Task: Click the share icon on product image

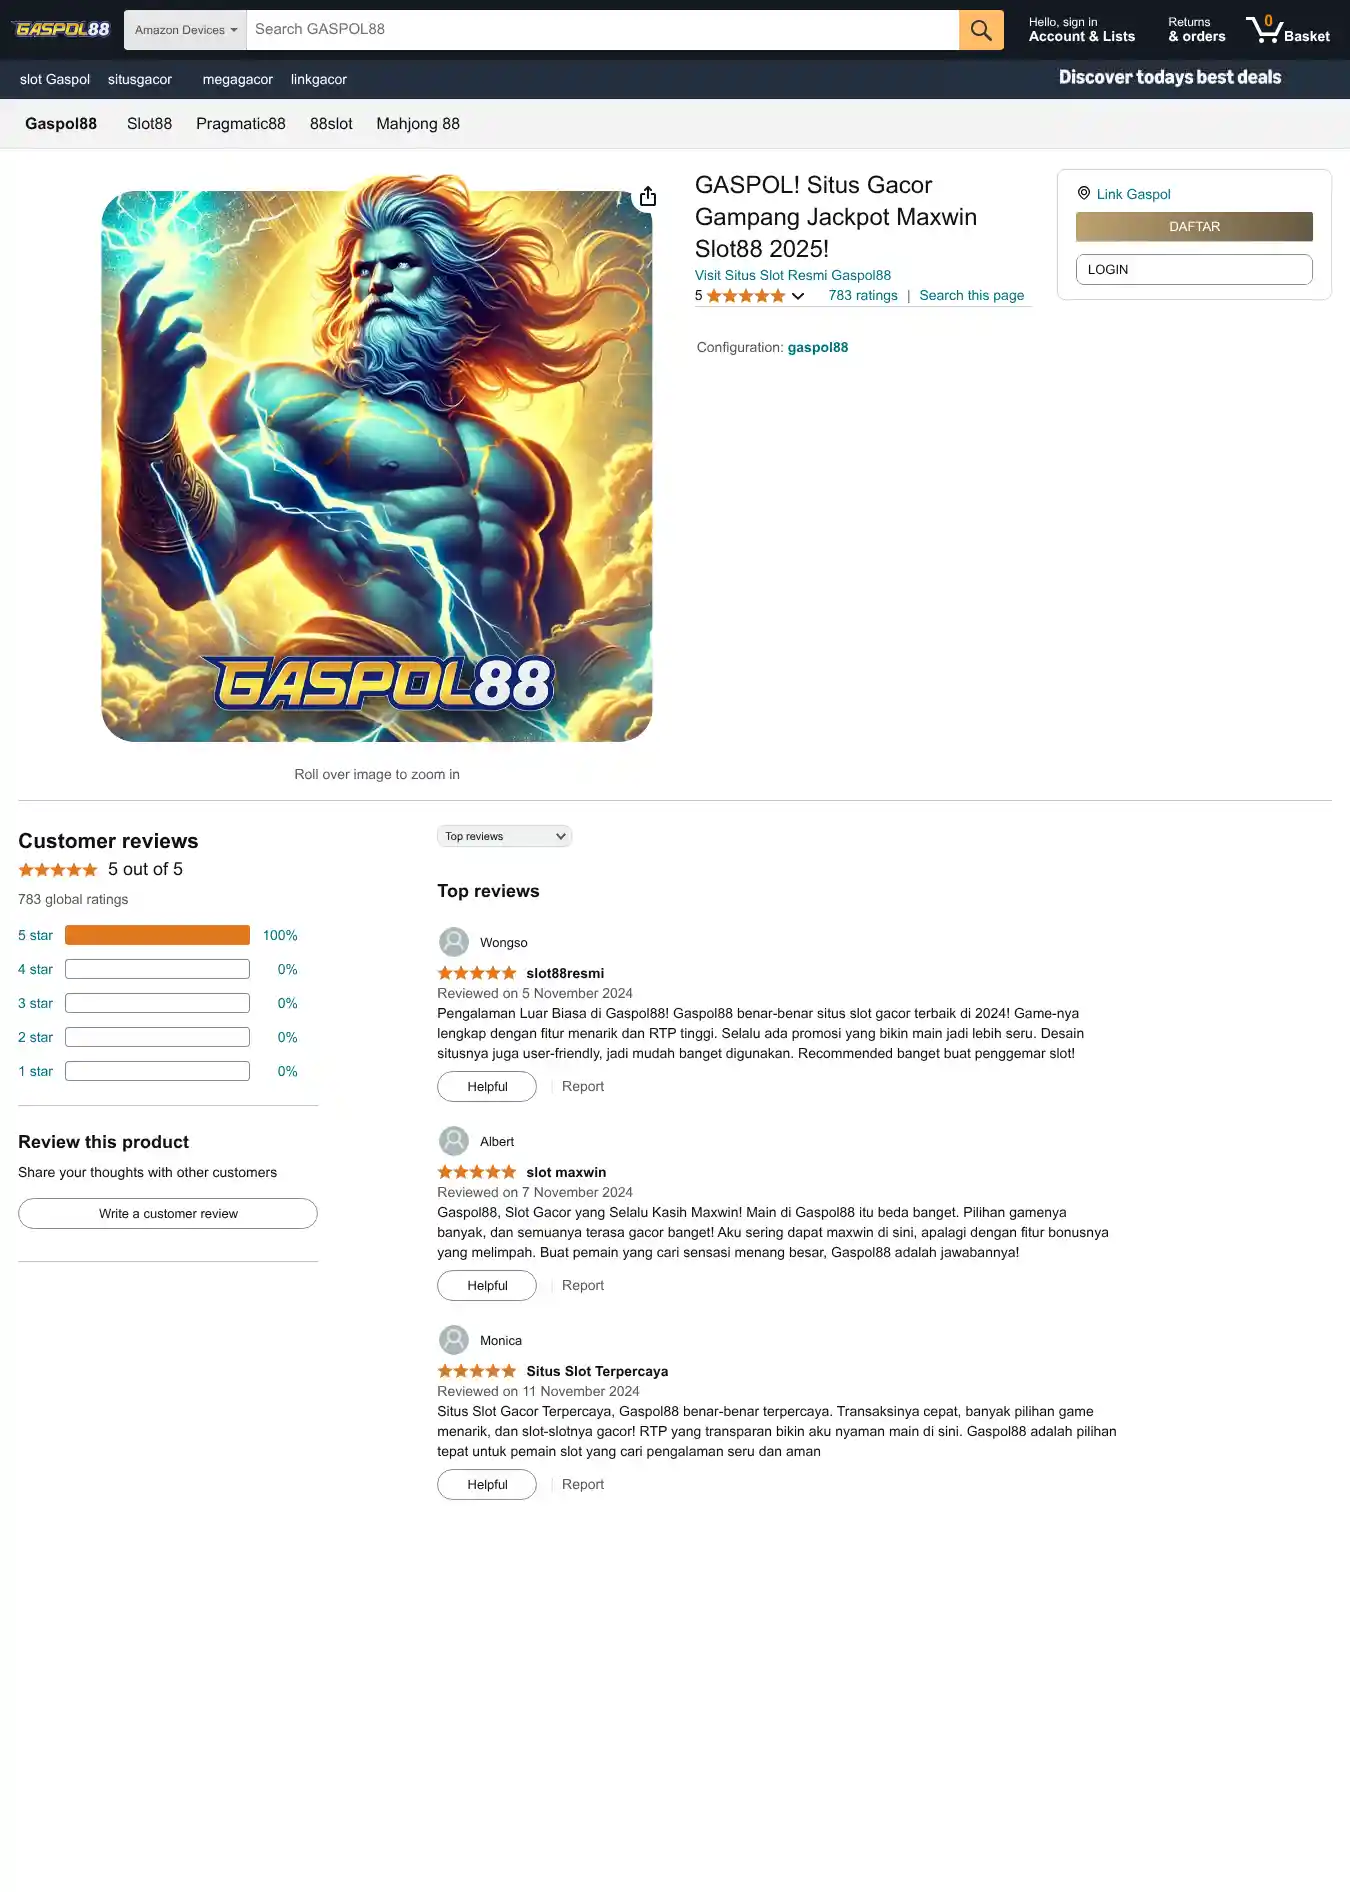Action: pos(648,196)
